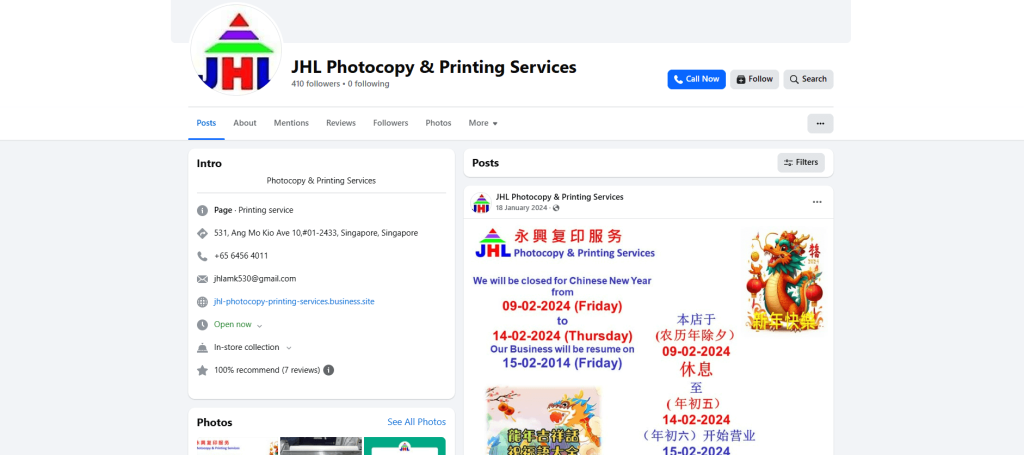Open the Reviews tab
Image resolution: width=1024 pixels, height=455 pixels.
pos(341,123)
